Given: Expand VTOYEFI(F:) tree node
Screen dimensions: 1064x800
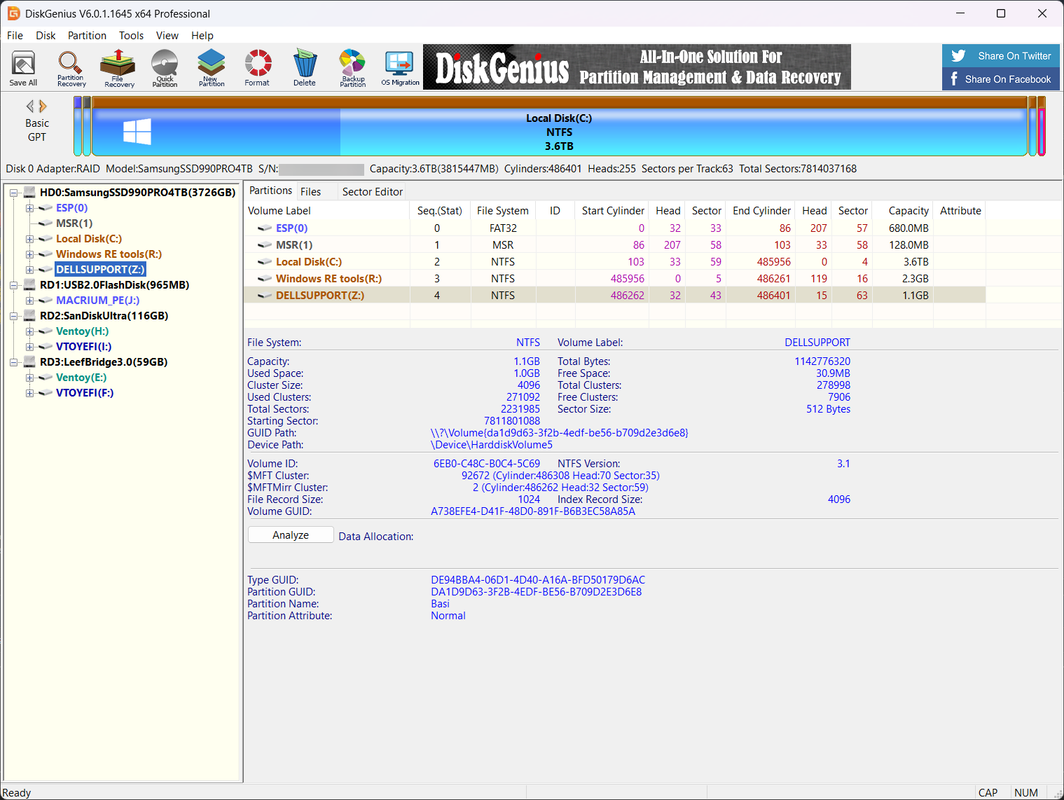Looking at the screenshot, I should 30,393.
